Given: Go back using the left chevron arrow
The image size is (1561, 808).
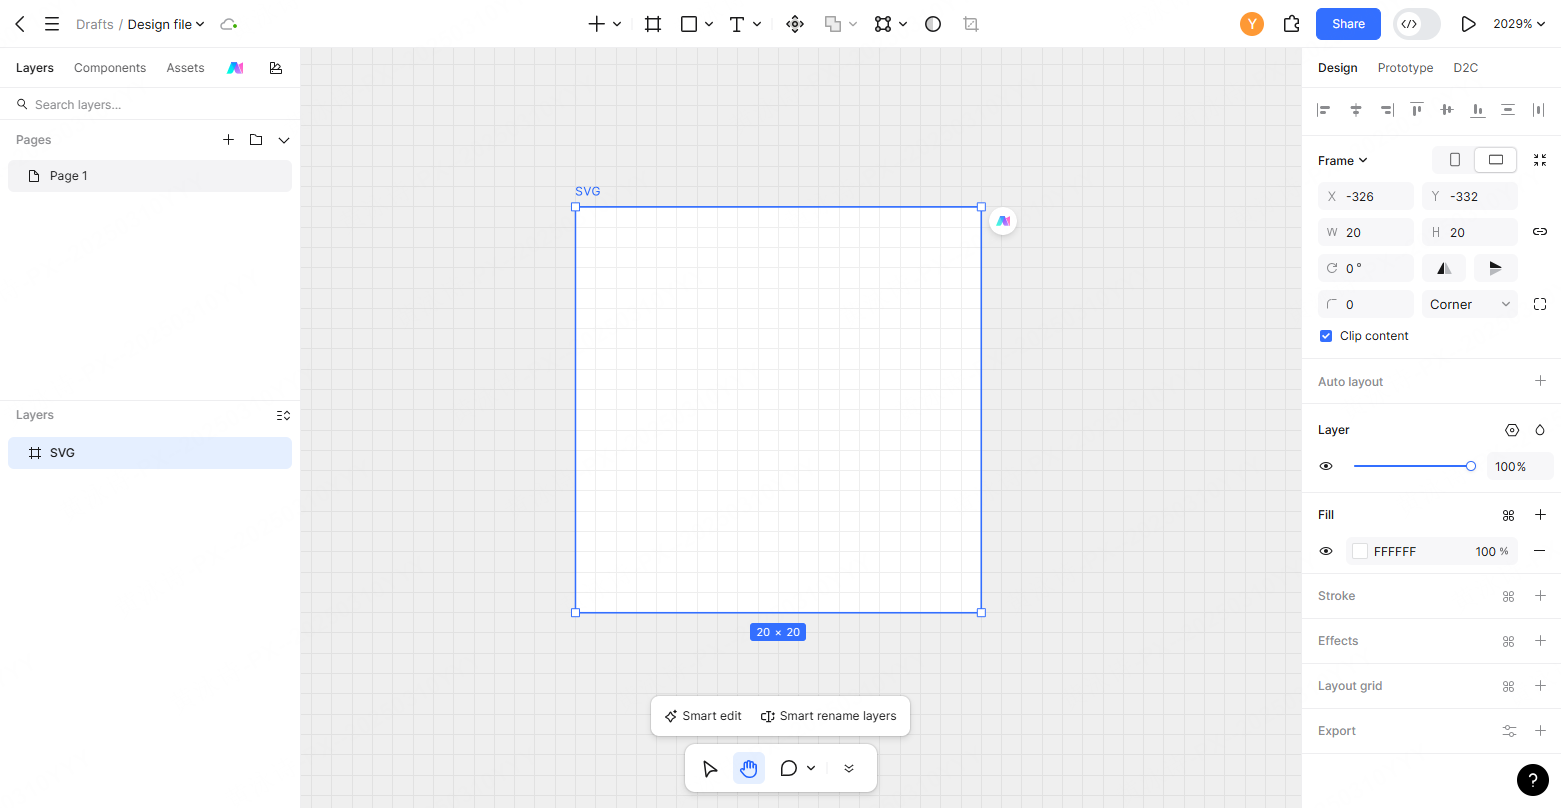Looking at the screenshot, I should 20,24.
